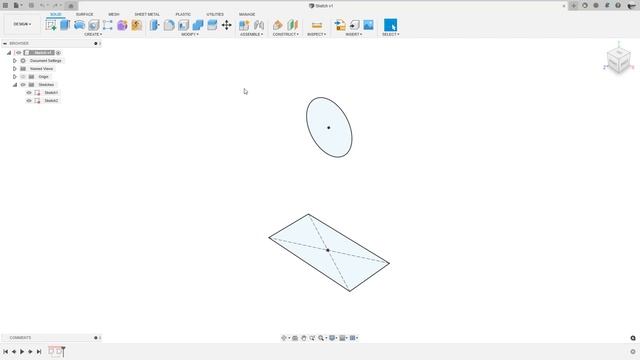Viewport: 640px width, 360px height.
Task: Toggle visibility of Sketch1
Action: pyautogui.click(x=29, y=93)
